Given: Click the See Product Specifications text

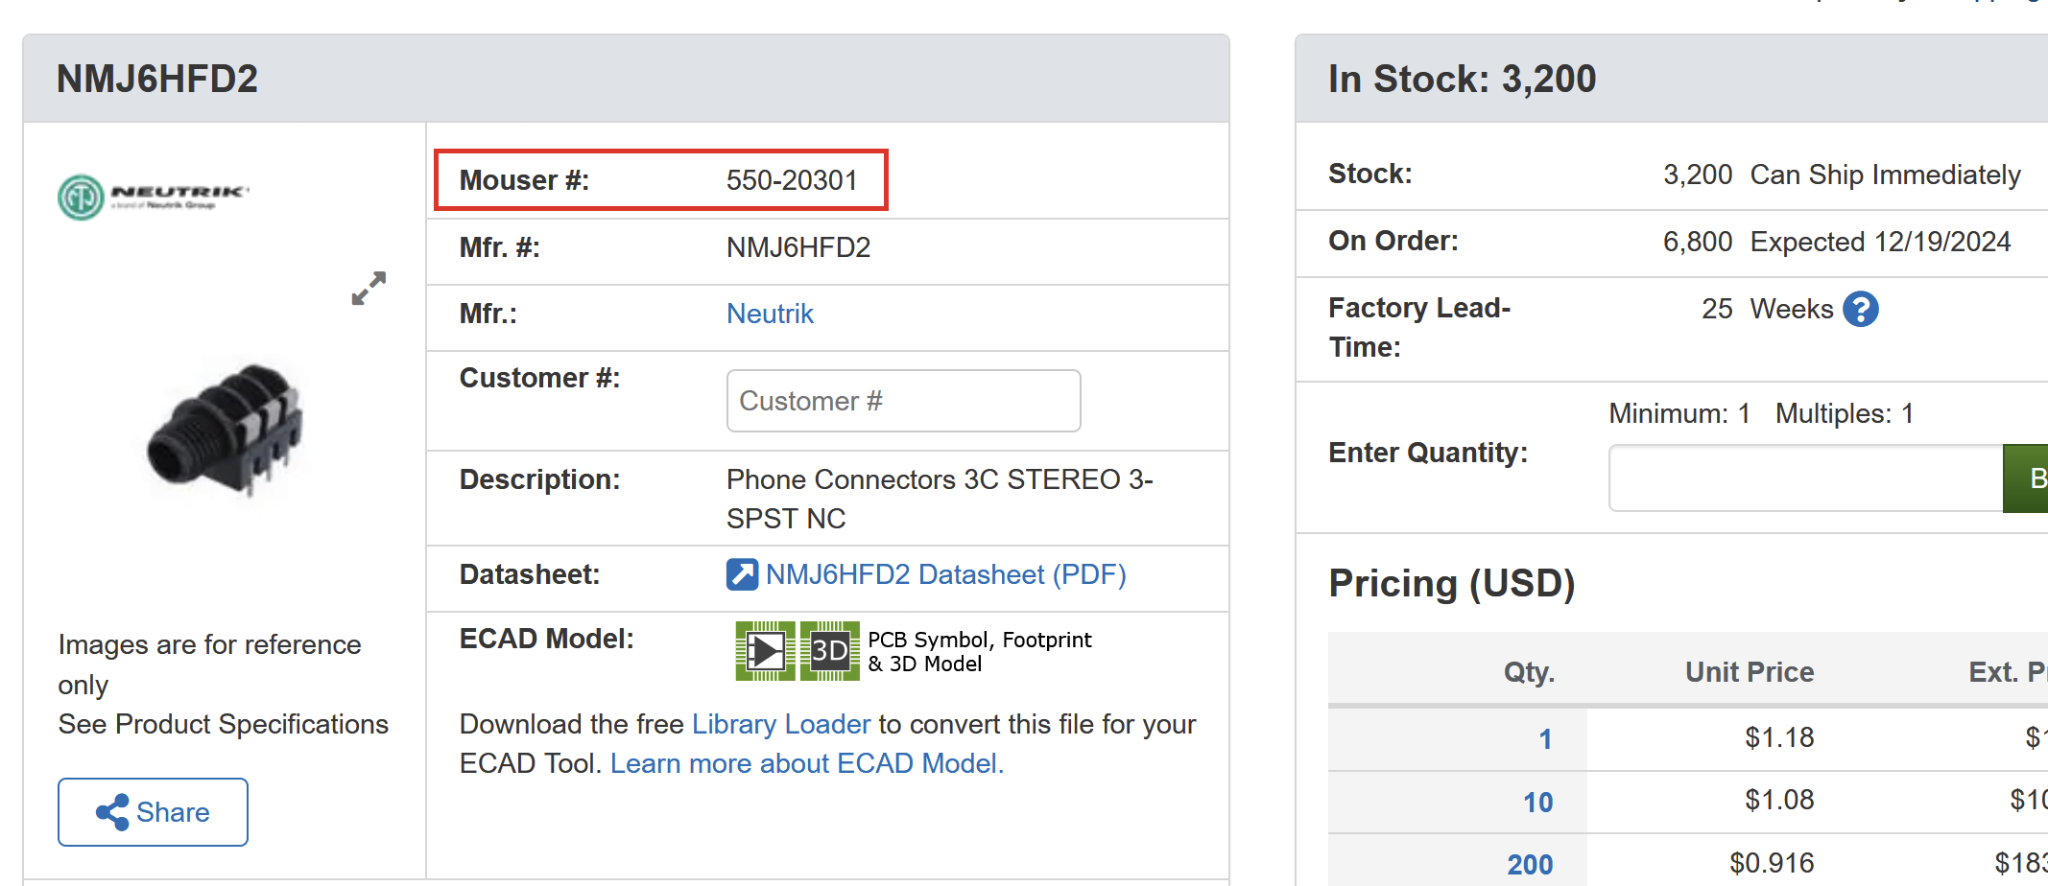Looking at the screenshot, I should [223, 724].
